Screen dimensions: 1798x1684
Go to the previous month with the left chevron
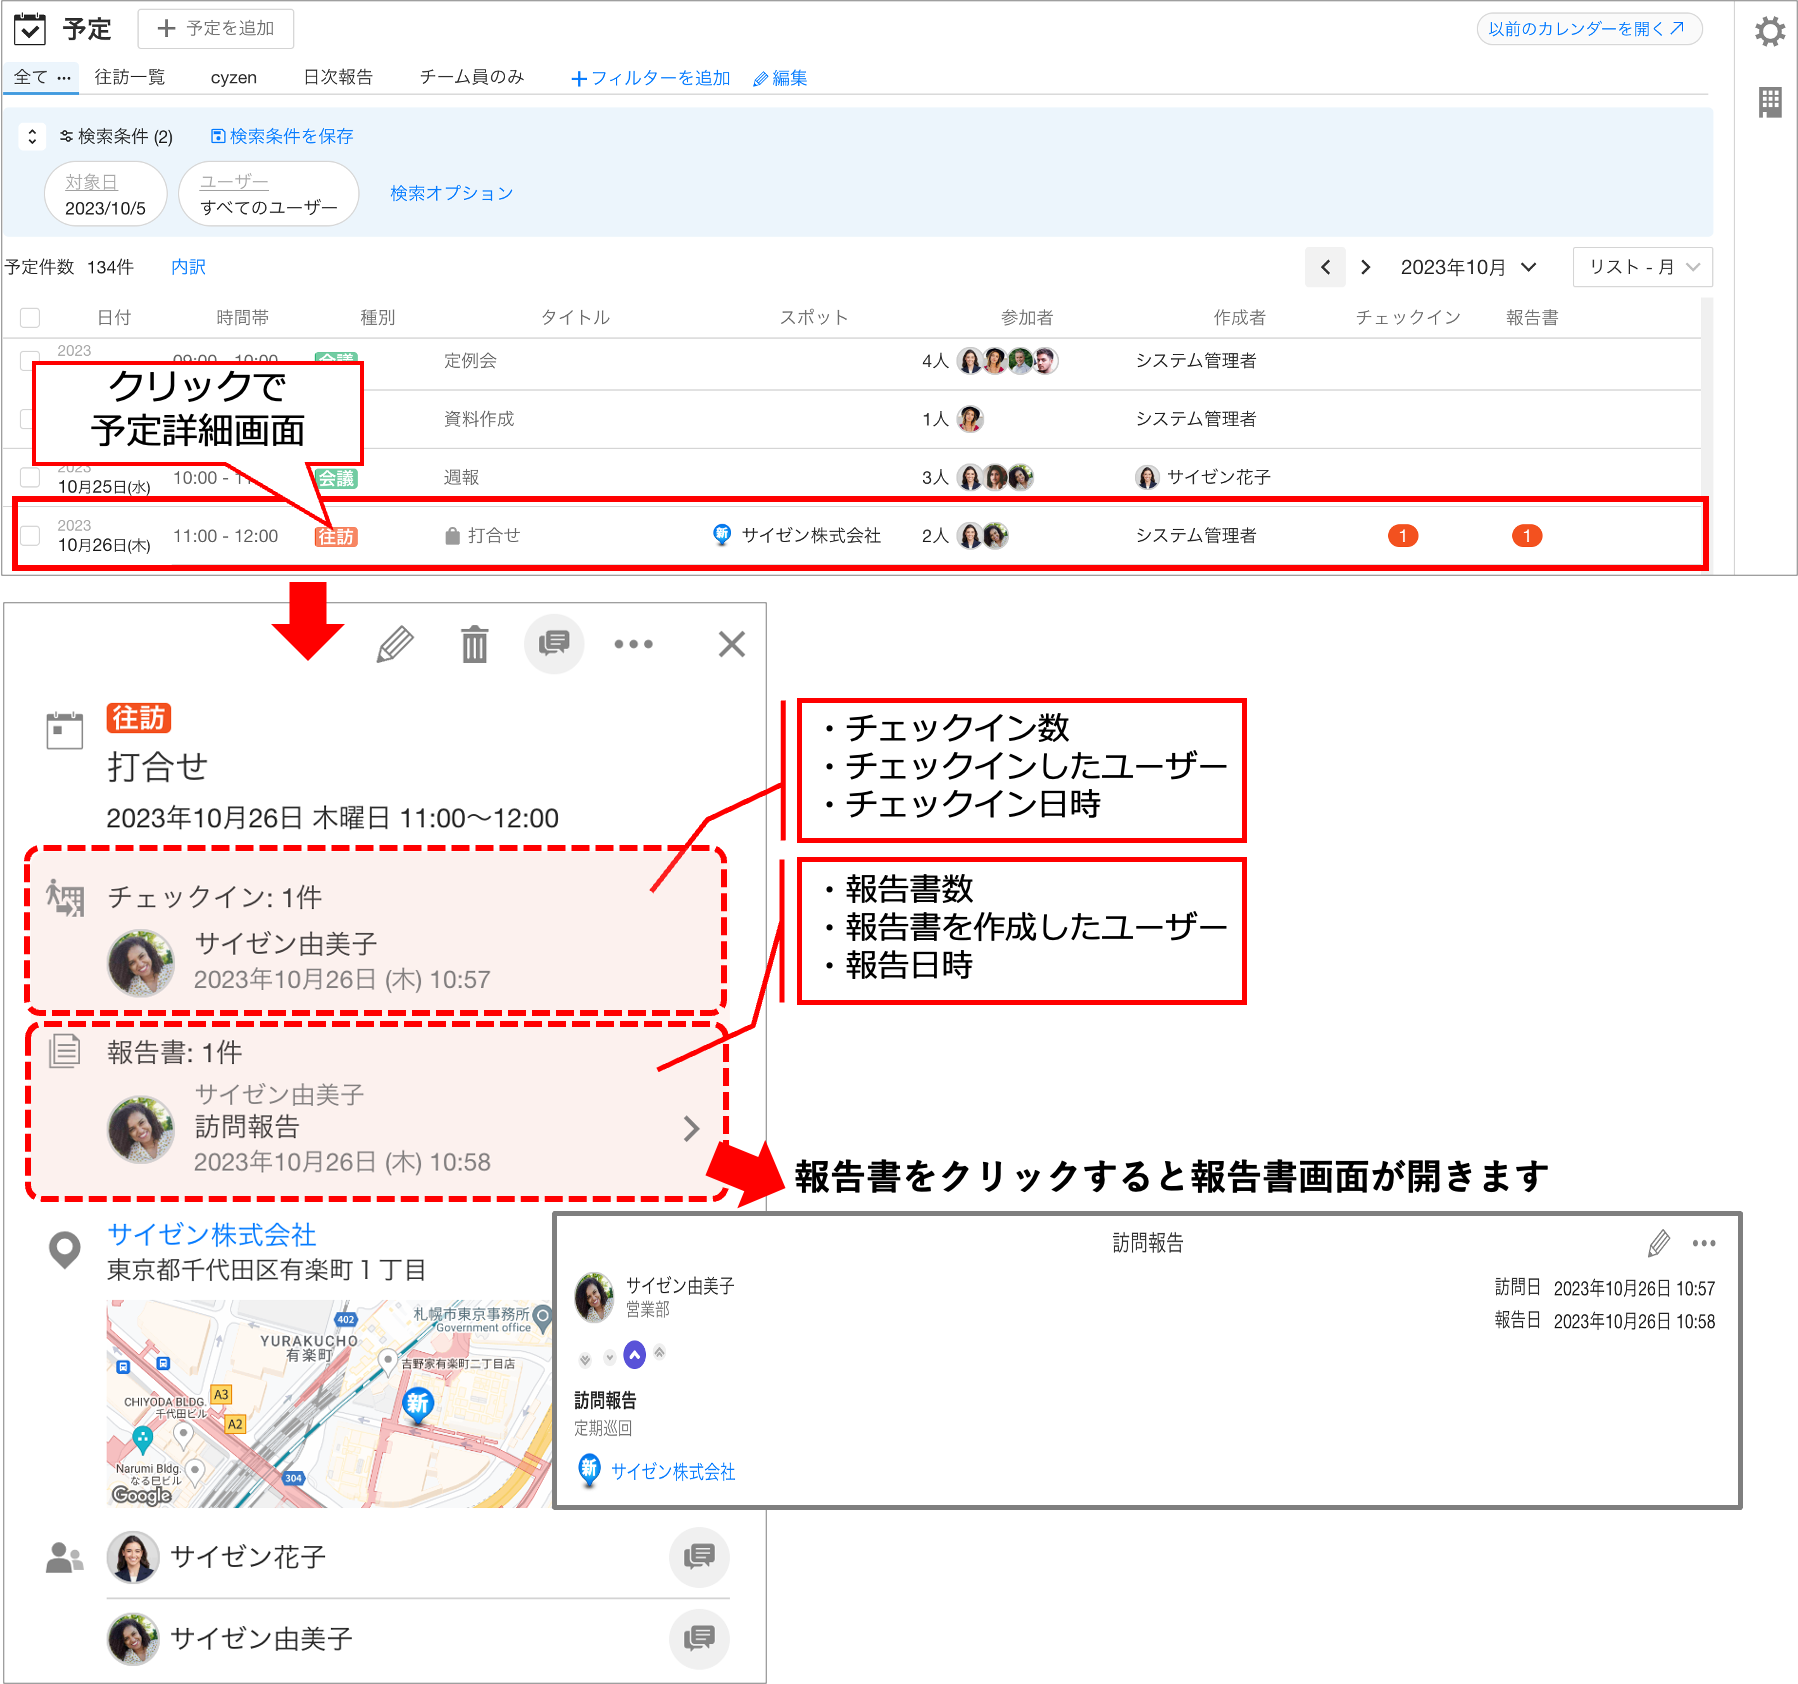(x=1325, y=267)
